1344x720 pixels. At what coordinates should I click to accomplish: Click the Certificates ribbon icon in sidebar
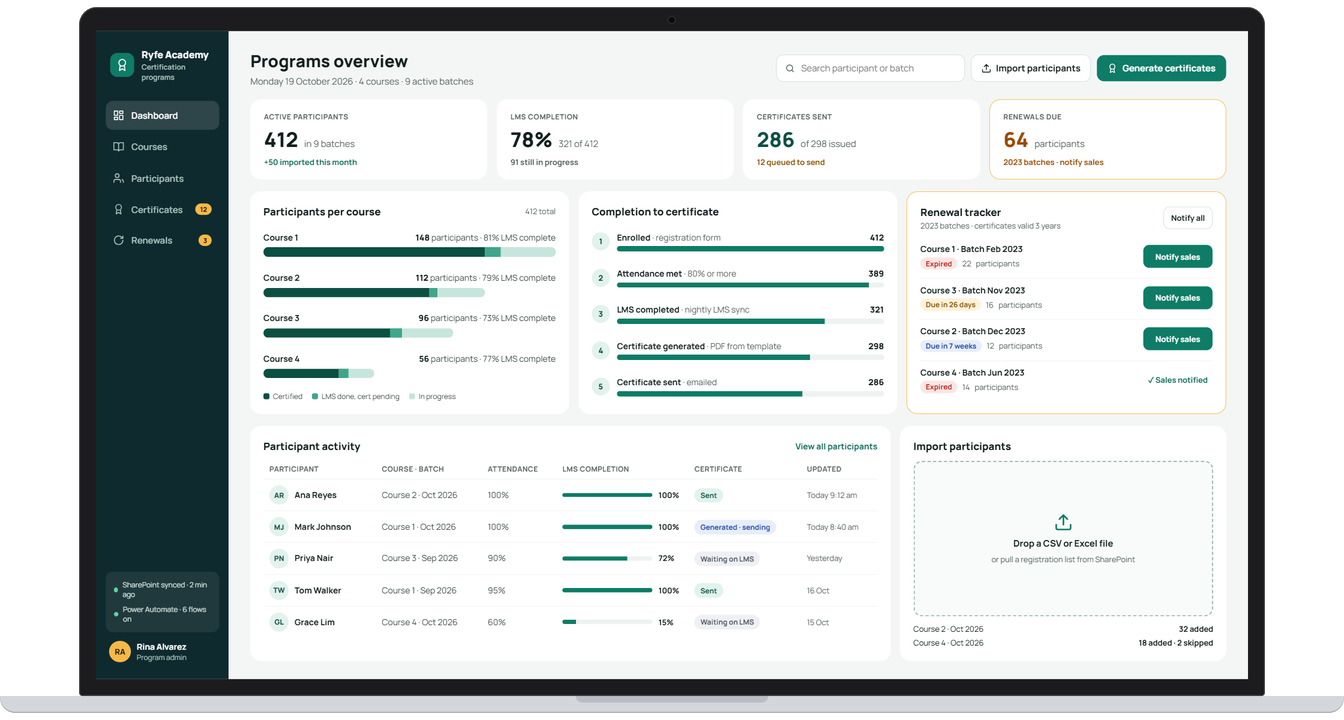click(x=119, y=209)
